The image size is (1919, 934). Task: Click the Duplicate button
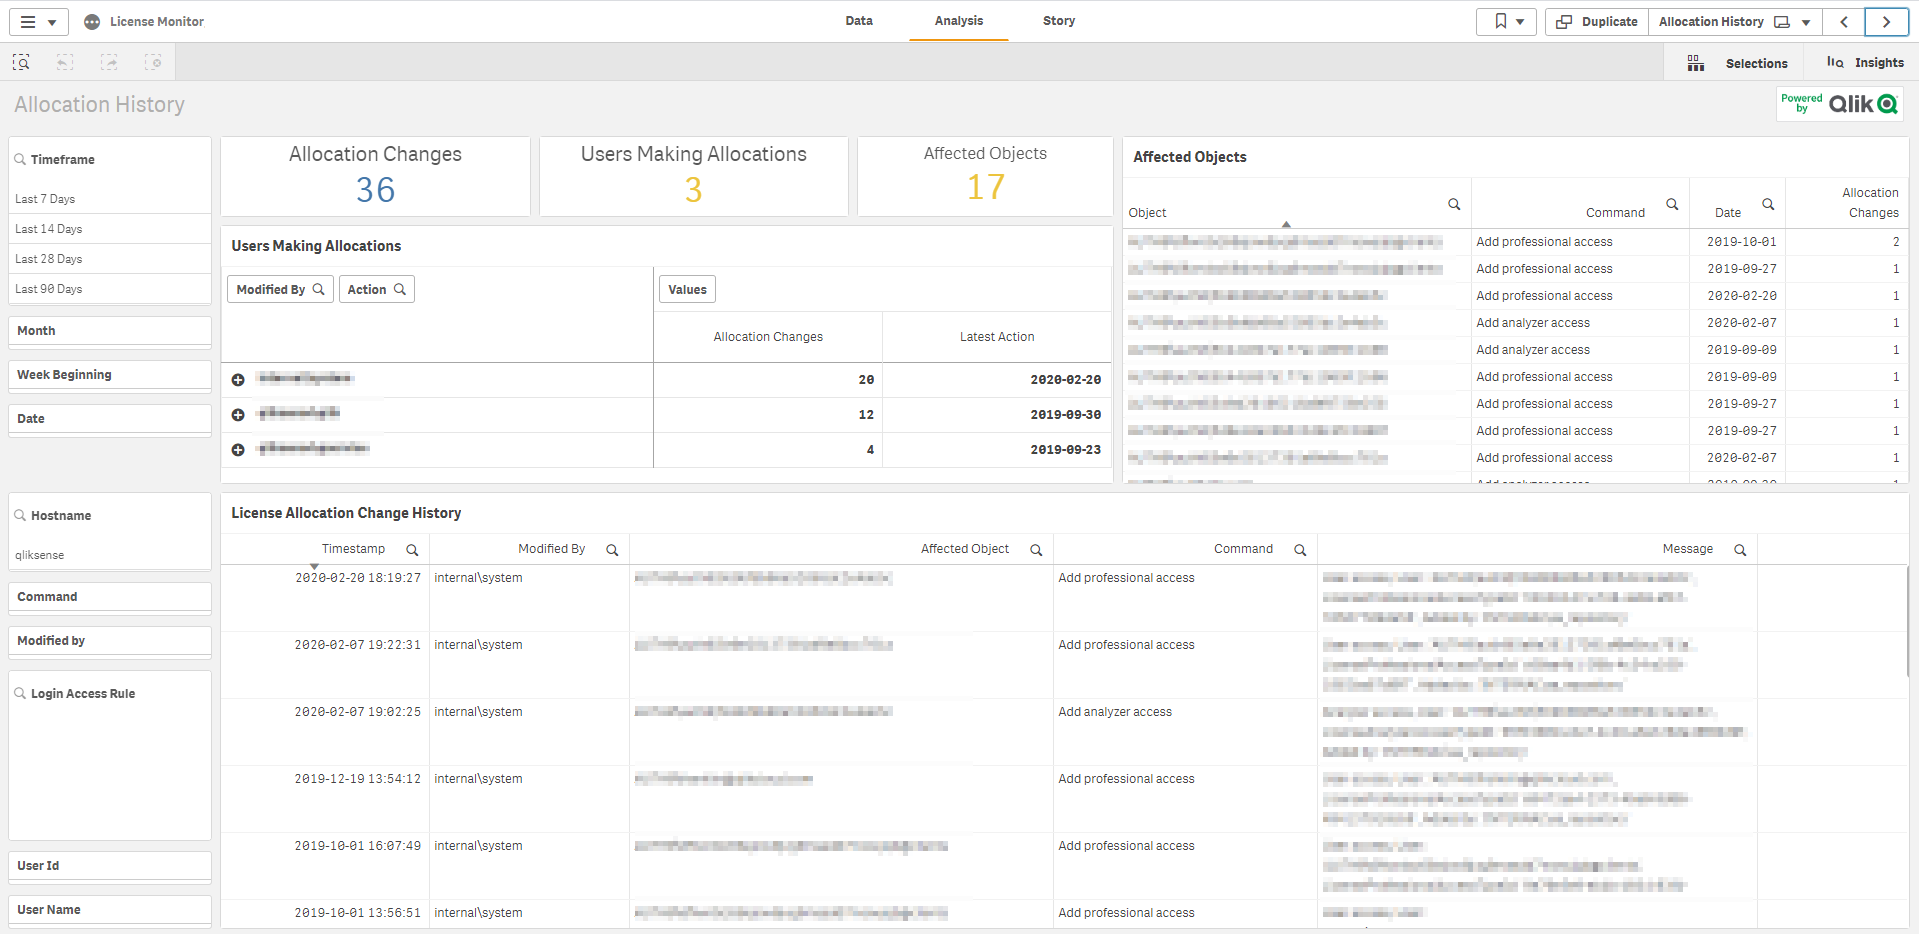pos(1595,21)
